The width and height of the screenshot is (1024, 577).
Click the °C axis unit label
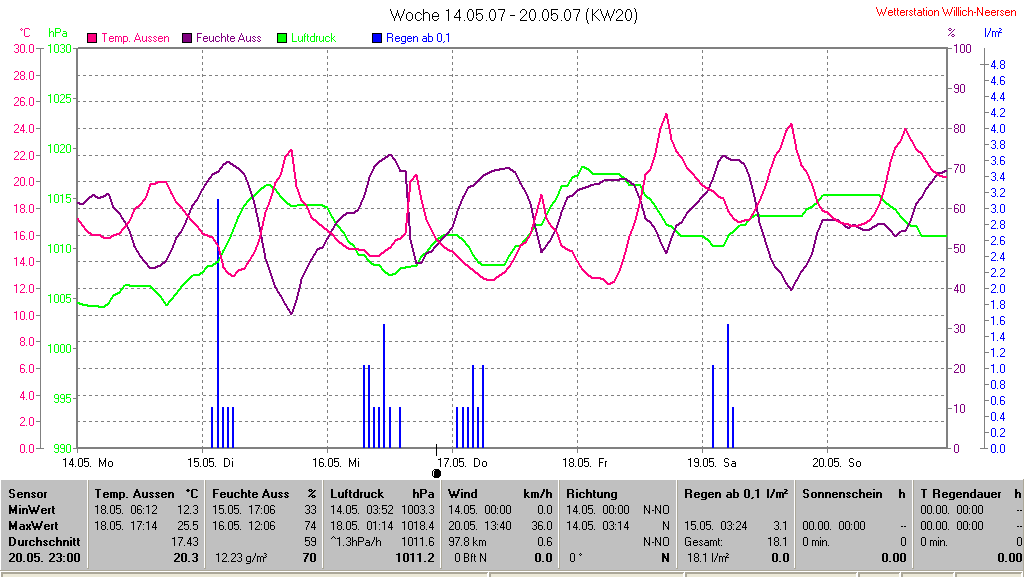(24, 33)
